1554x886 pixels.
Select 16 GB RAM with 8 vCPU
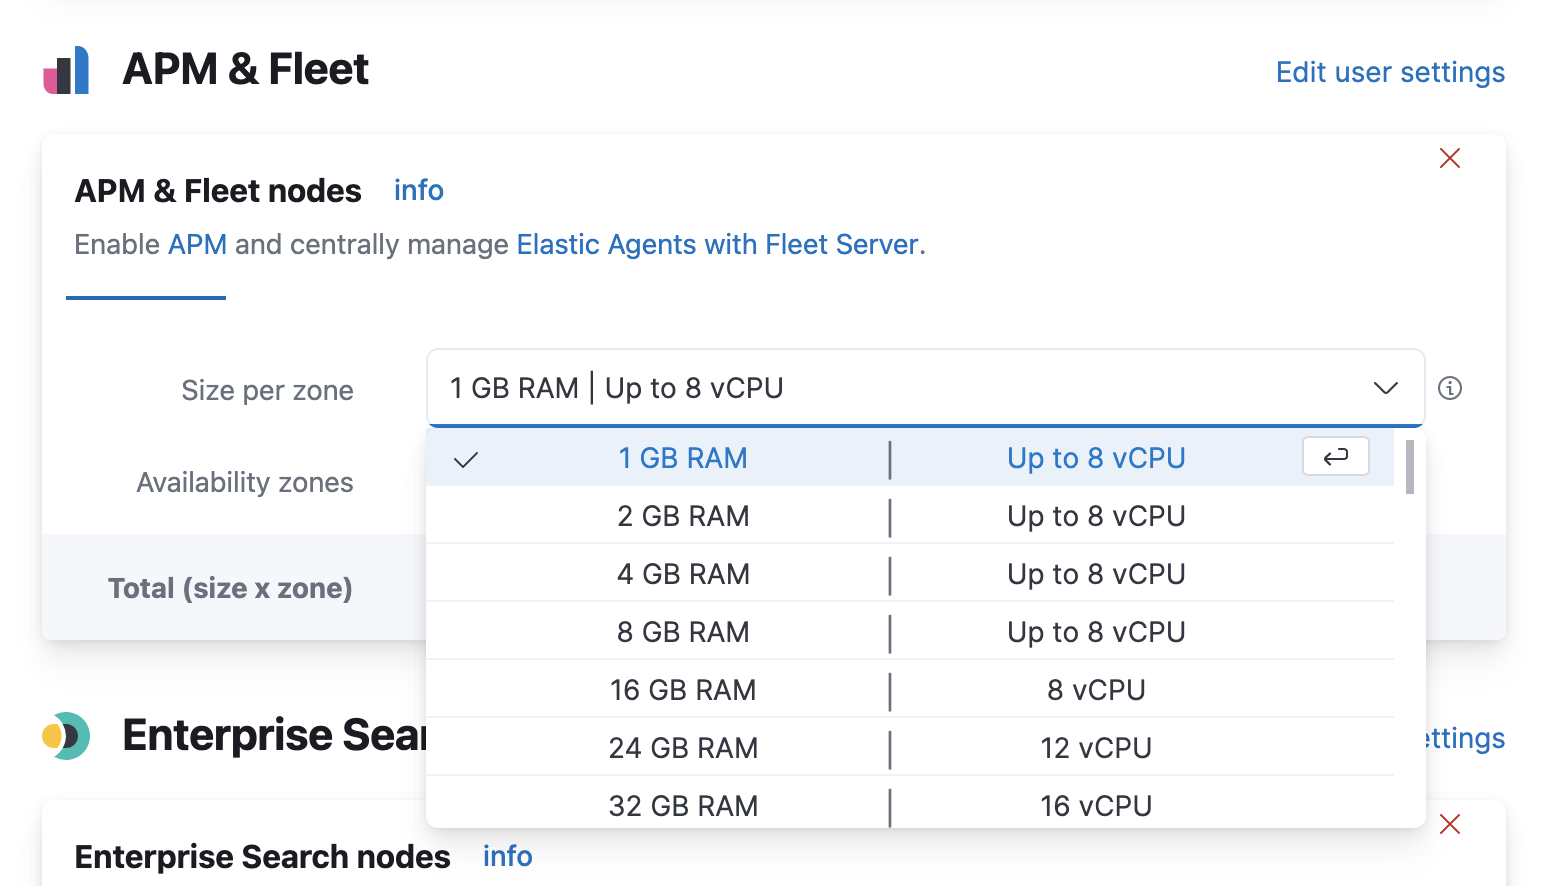click(x=683, y=690)
